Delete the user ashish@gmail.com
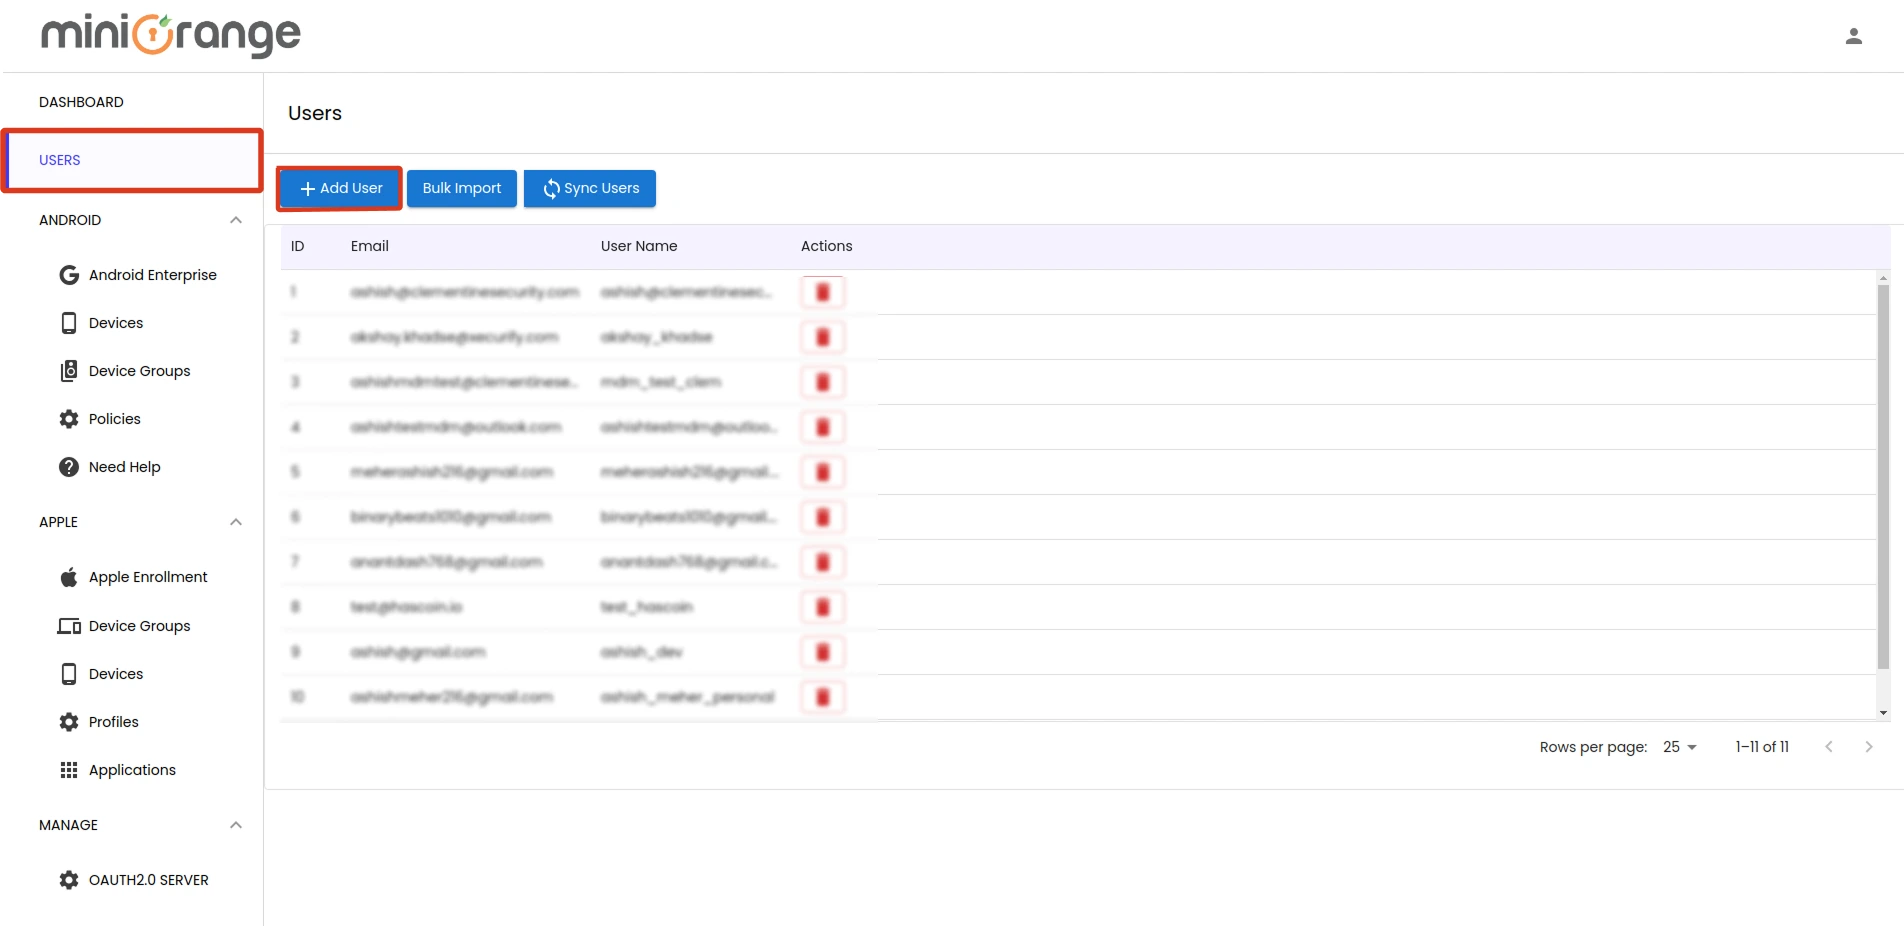The height and width of the screenshot is (926, 1904). coord(822,651)
